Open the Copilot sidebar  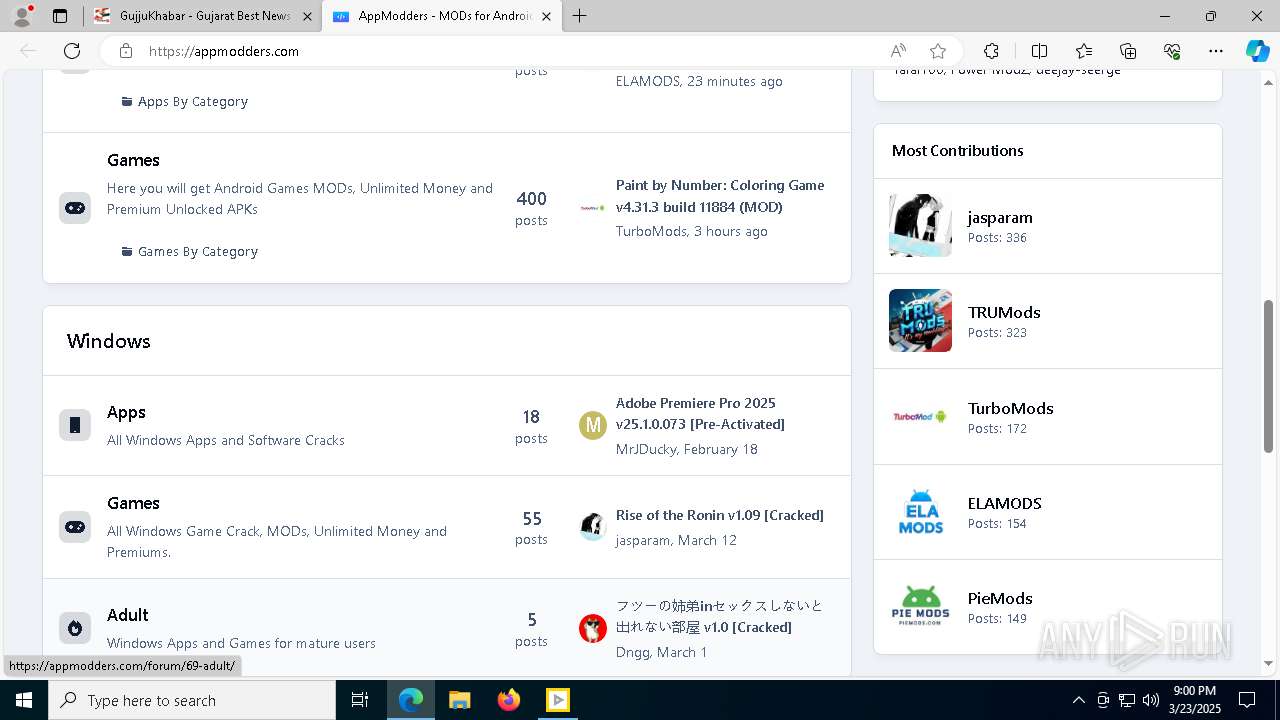pos(1257,51)
